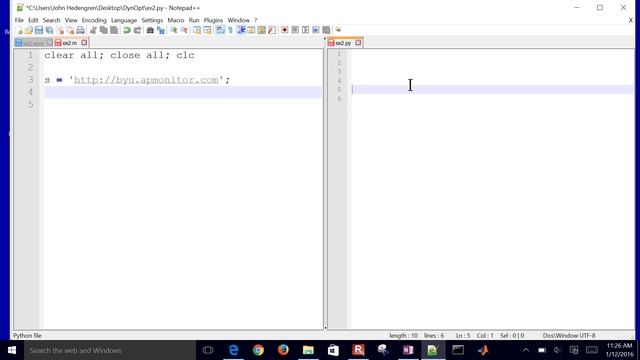This screenshot has width=640, height=360.
Task: Open the Macro menu
Action: coord(176,20)
